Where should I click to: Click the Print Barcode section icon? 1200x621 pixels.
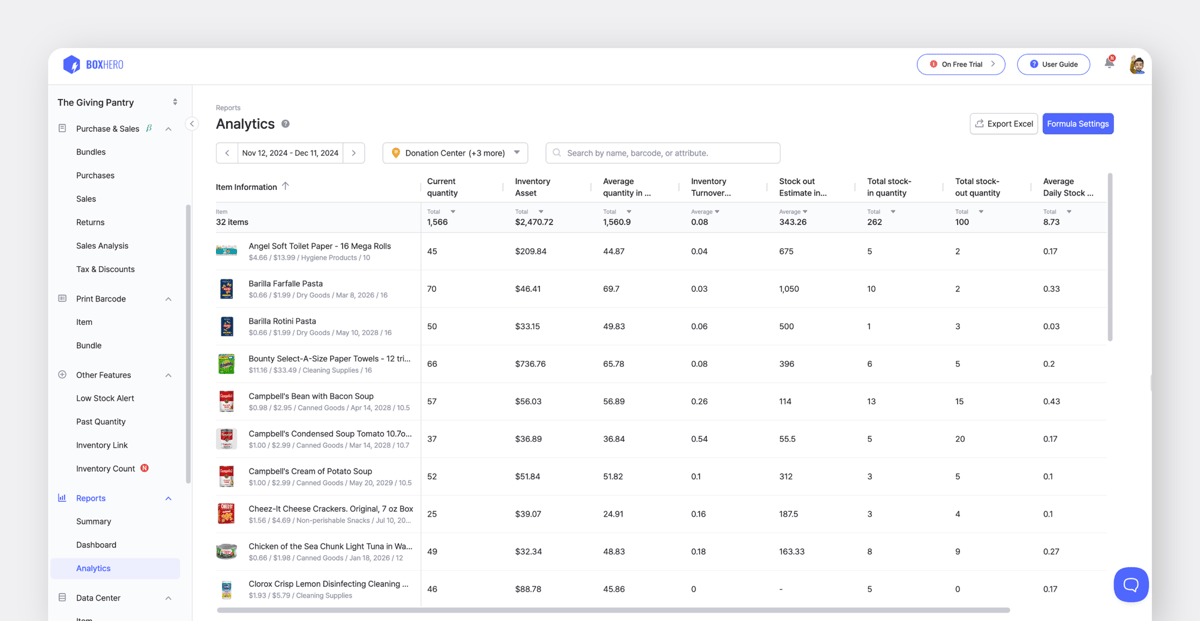62,298
